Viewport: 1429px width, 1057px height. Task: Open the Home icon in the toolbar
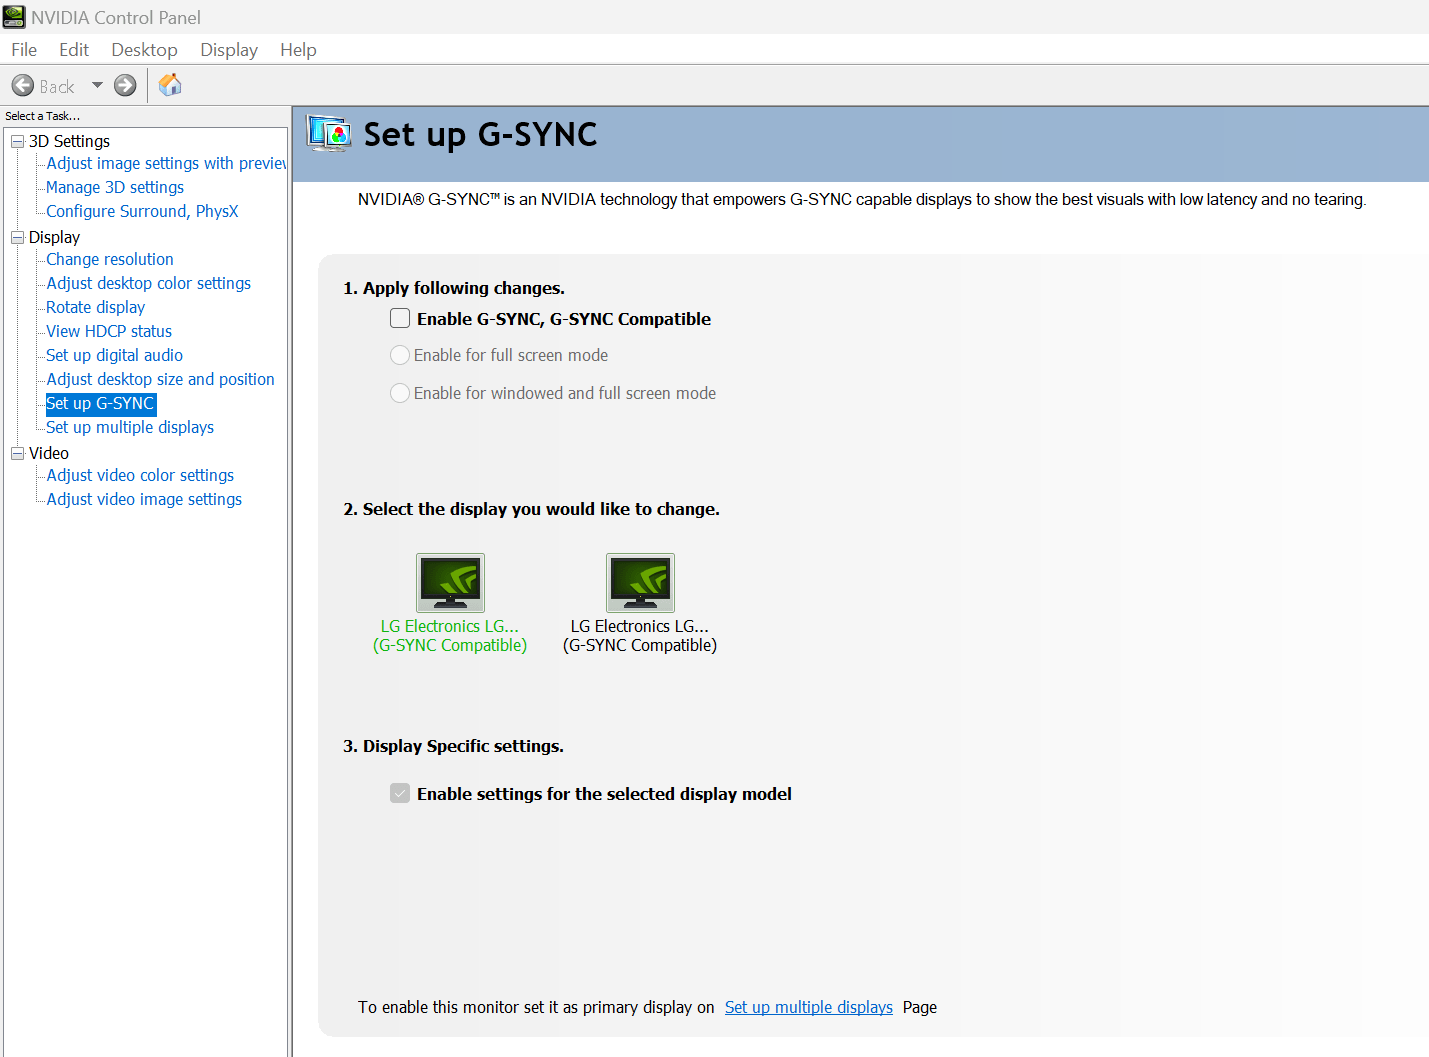171,85
